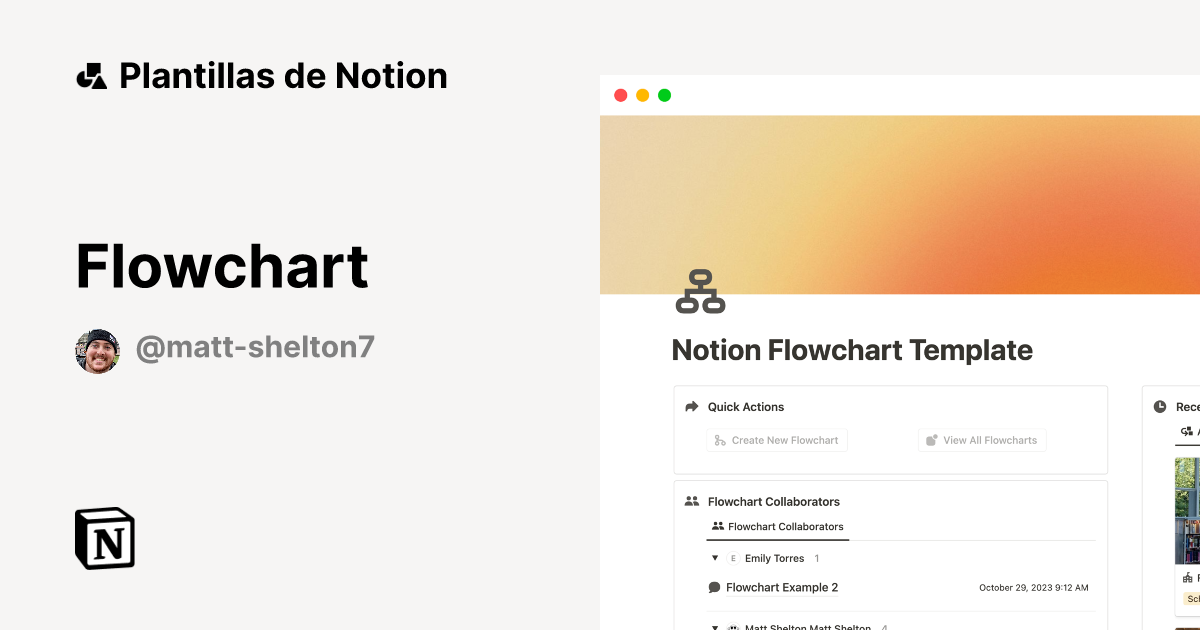
Task: Expand the Emily Torres collaborator group
Action: 715,558
